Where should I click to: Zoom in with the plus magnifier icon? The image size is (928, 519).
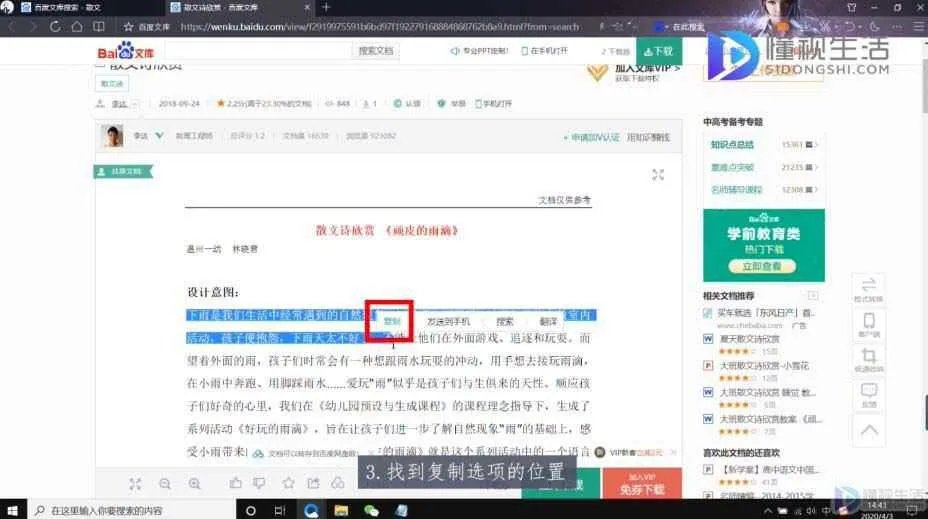195,484
